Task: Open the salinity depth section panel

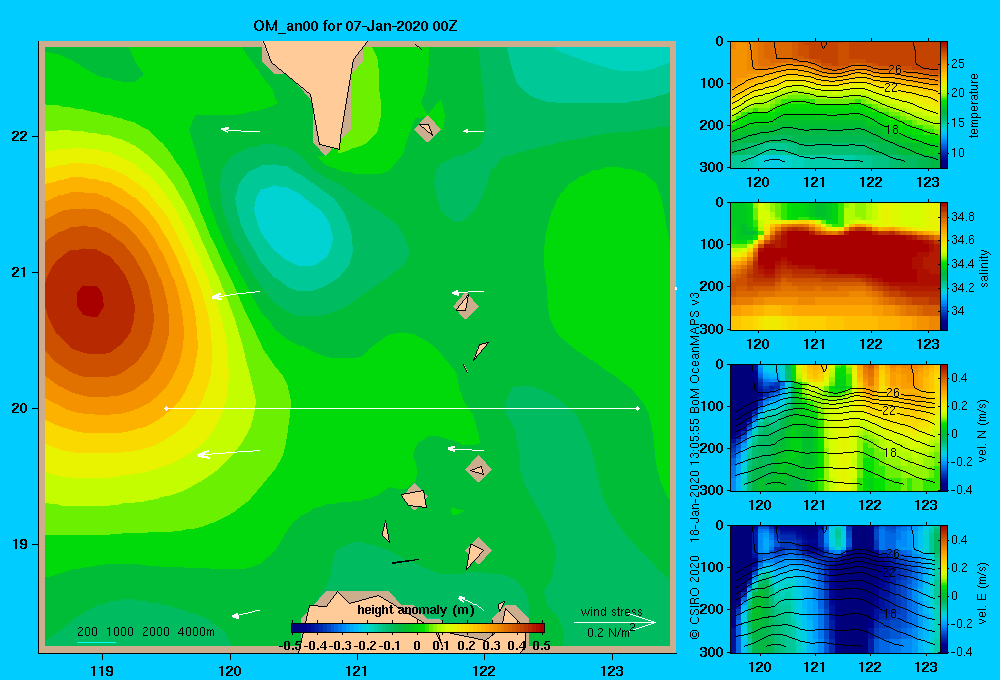Action: (835, 266)
